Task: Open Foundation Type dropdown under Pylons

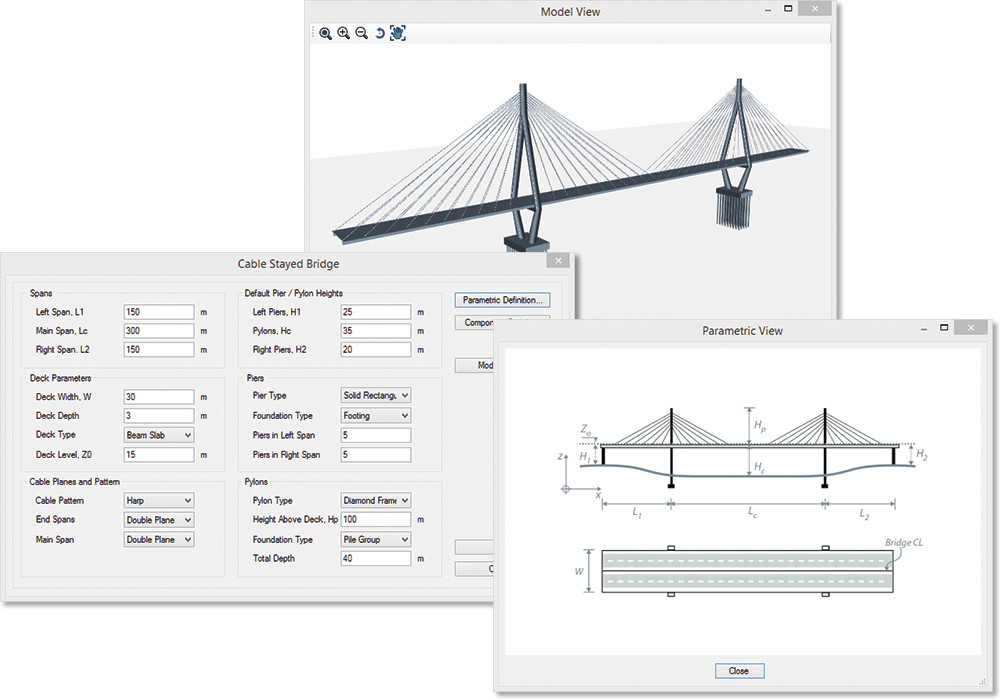Action: tap(375, 539)
